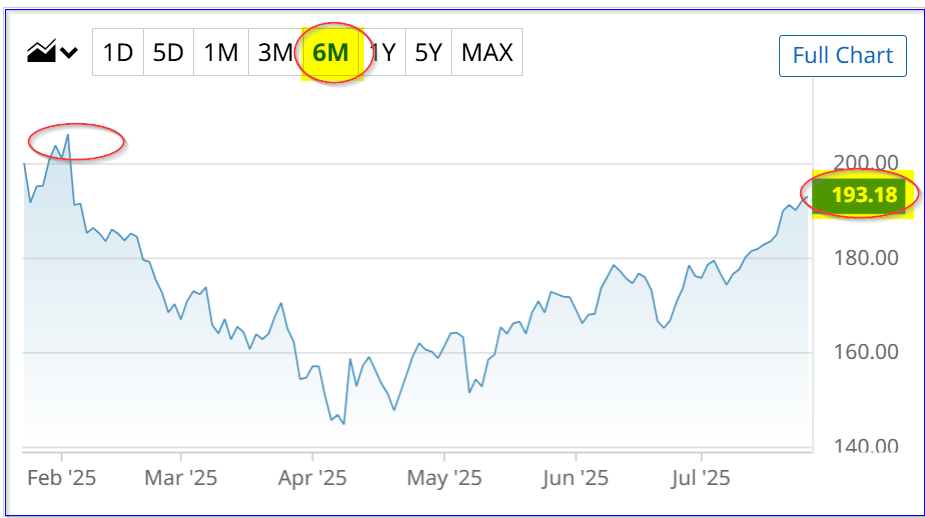Click the 200.00 price axis label
Viewport: 925px width, 518px height.
(865, 162)
